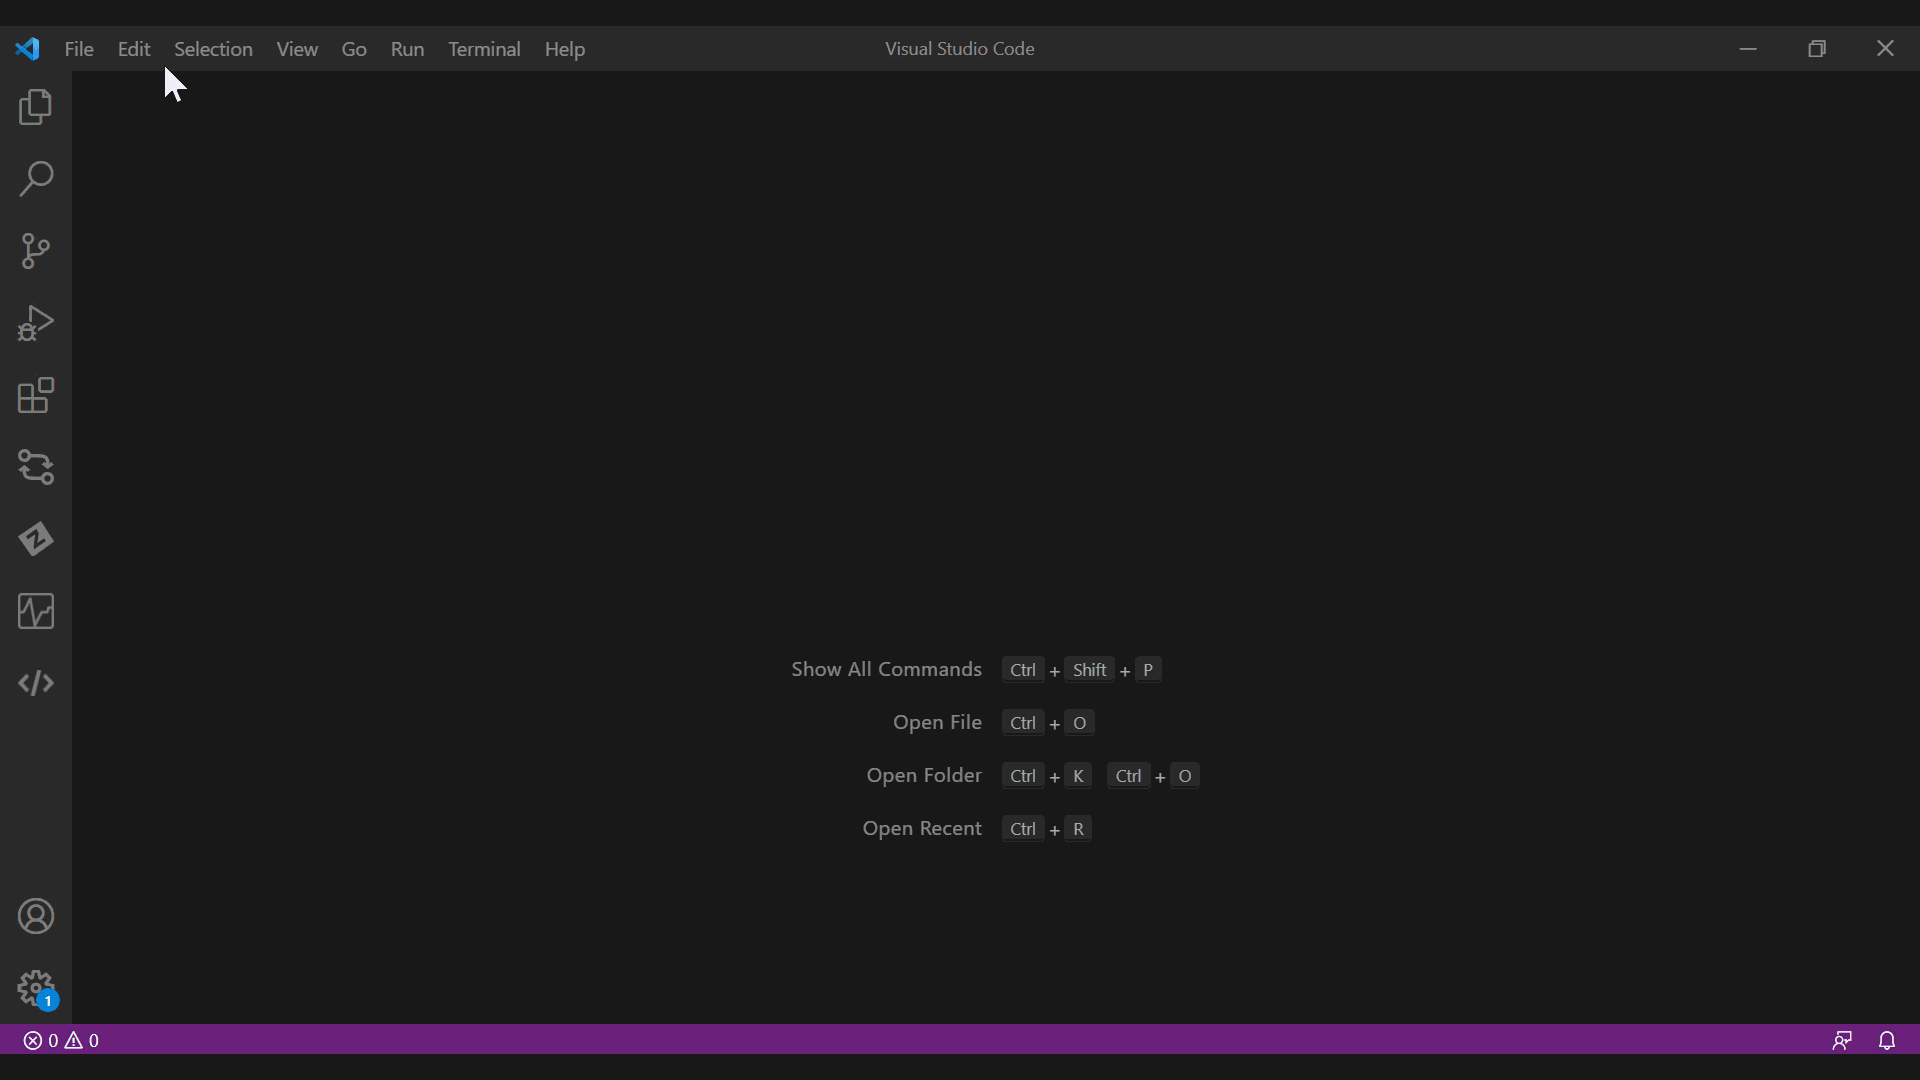This screenshot has width=1920, height=1080.
Task: Open the Explorer view in activity bar
Action: [36, 108]
